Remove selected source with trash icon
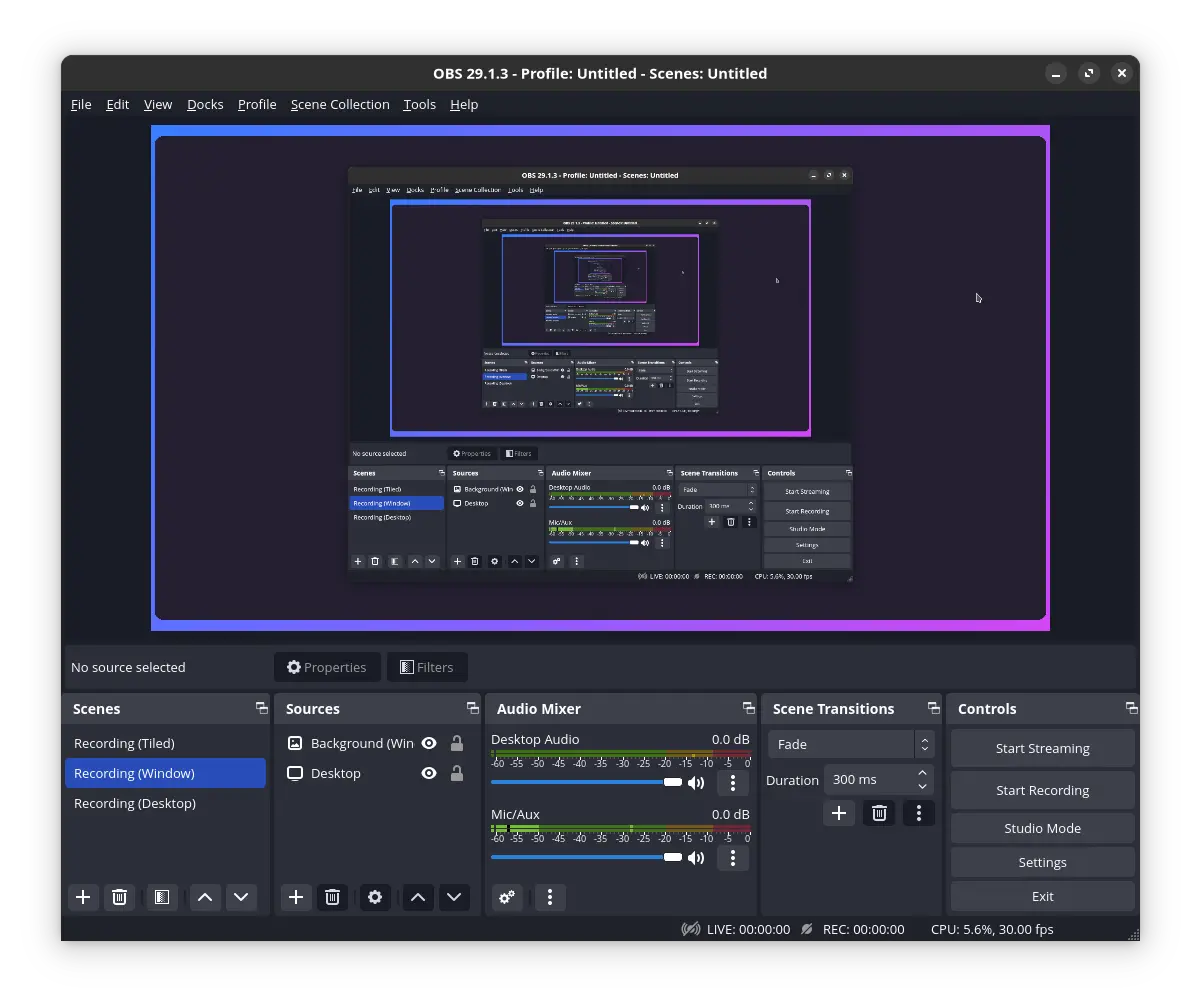The image size is (1201, 1008). pos(333,897)
